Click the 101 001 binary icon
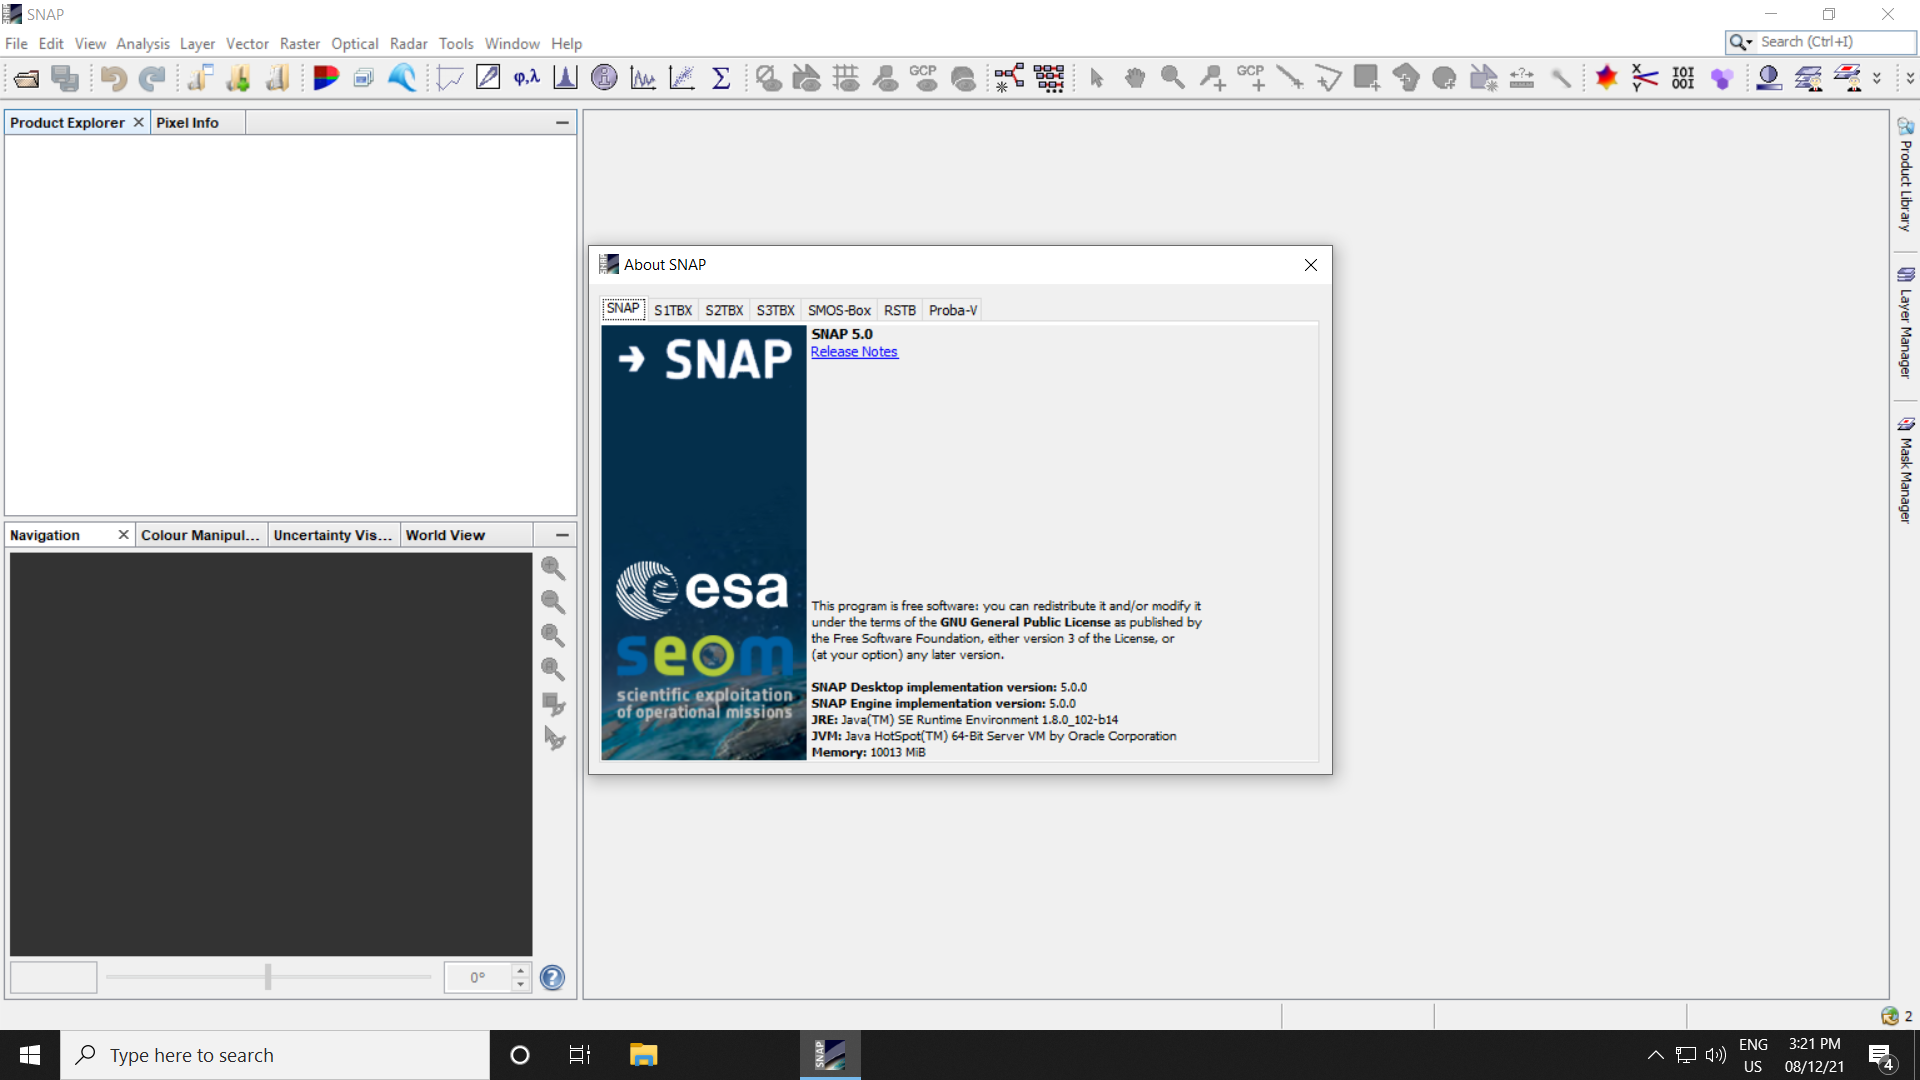The height and width of the screenshot is (1080, 1920). click(1683, 78)
